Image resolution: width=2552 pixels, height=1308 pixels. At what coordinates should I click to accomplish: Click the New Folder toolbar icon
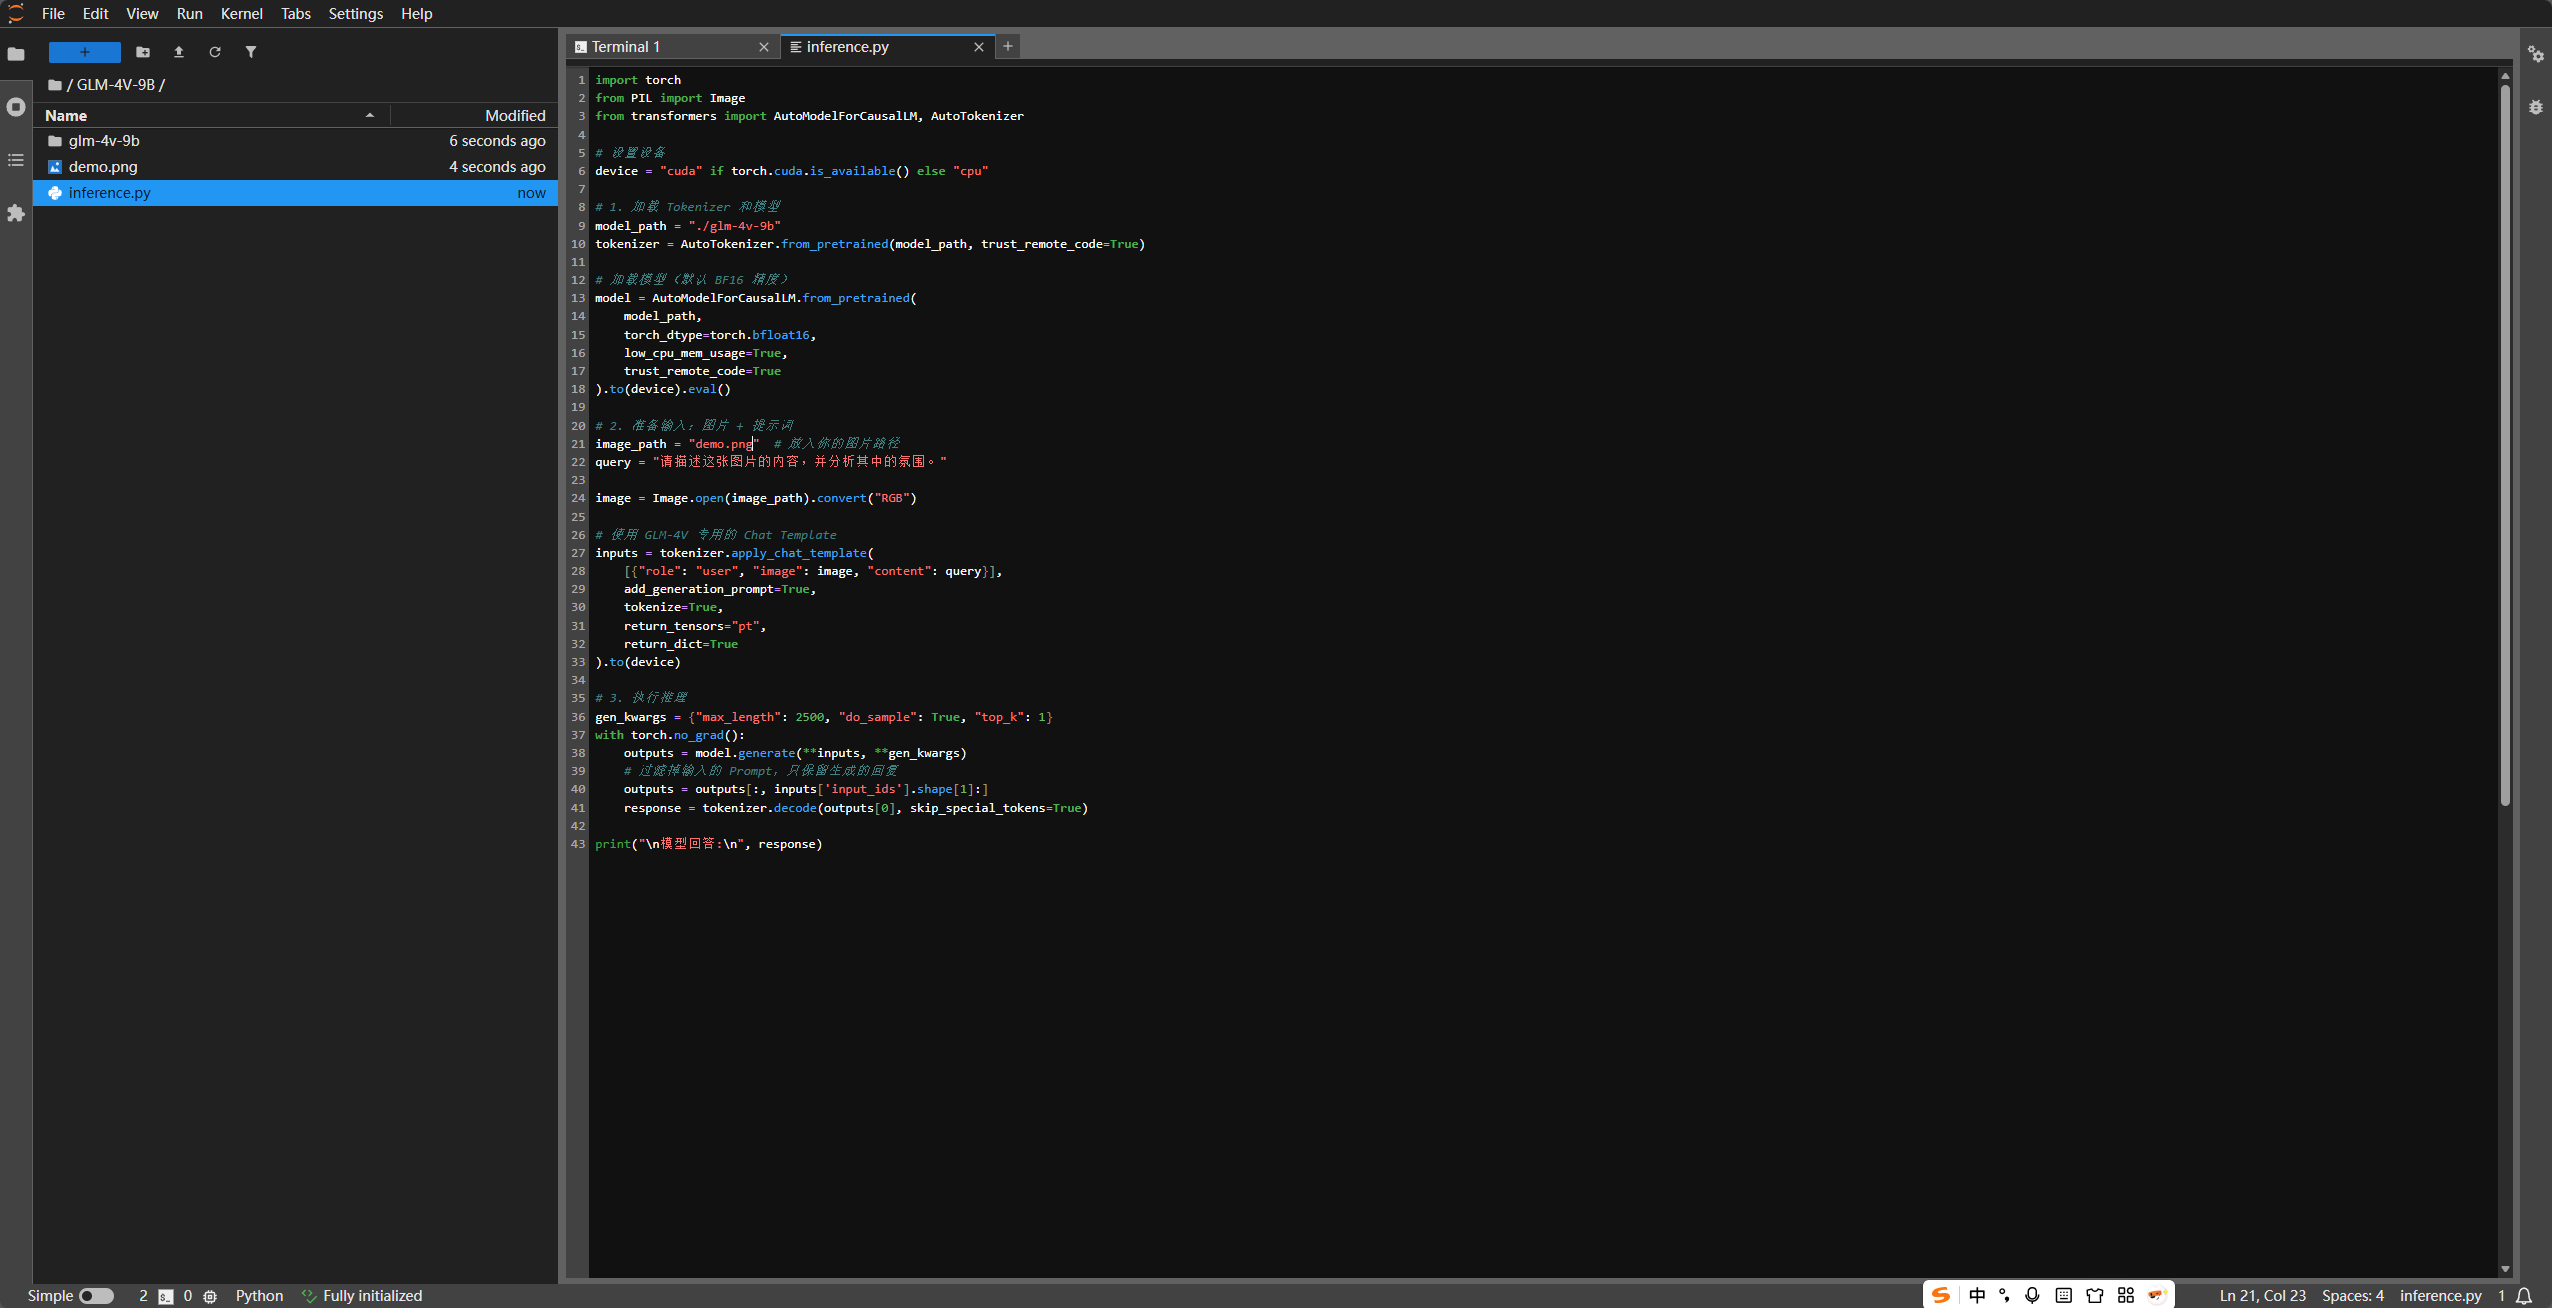point(143,52)
